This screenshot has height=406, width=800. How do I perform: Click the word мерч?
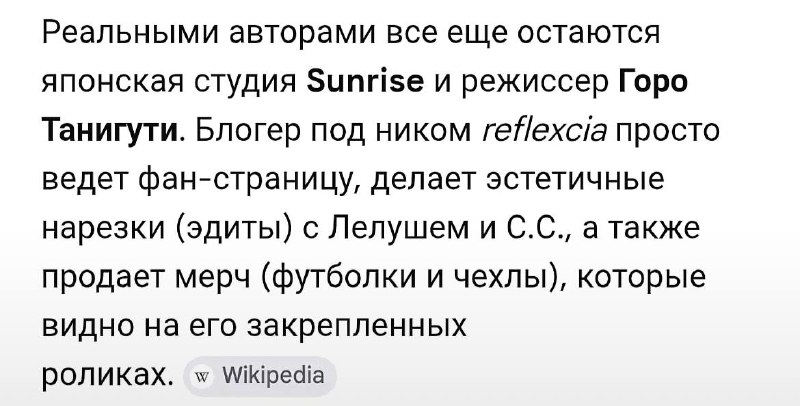tap(213, 278)
